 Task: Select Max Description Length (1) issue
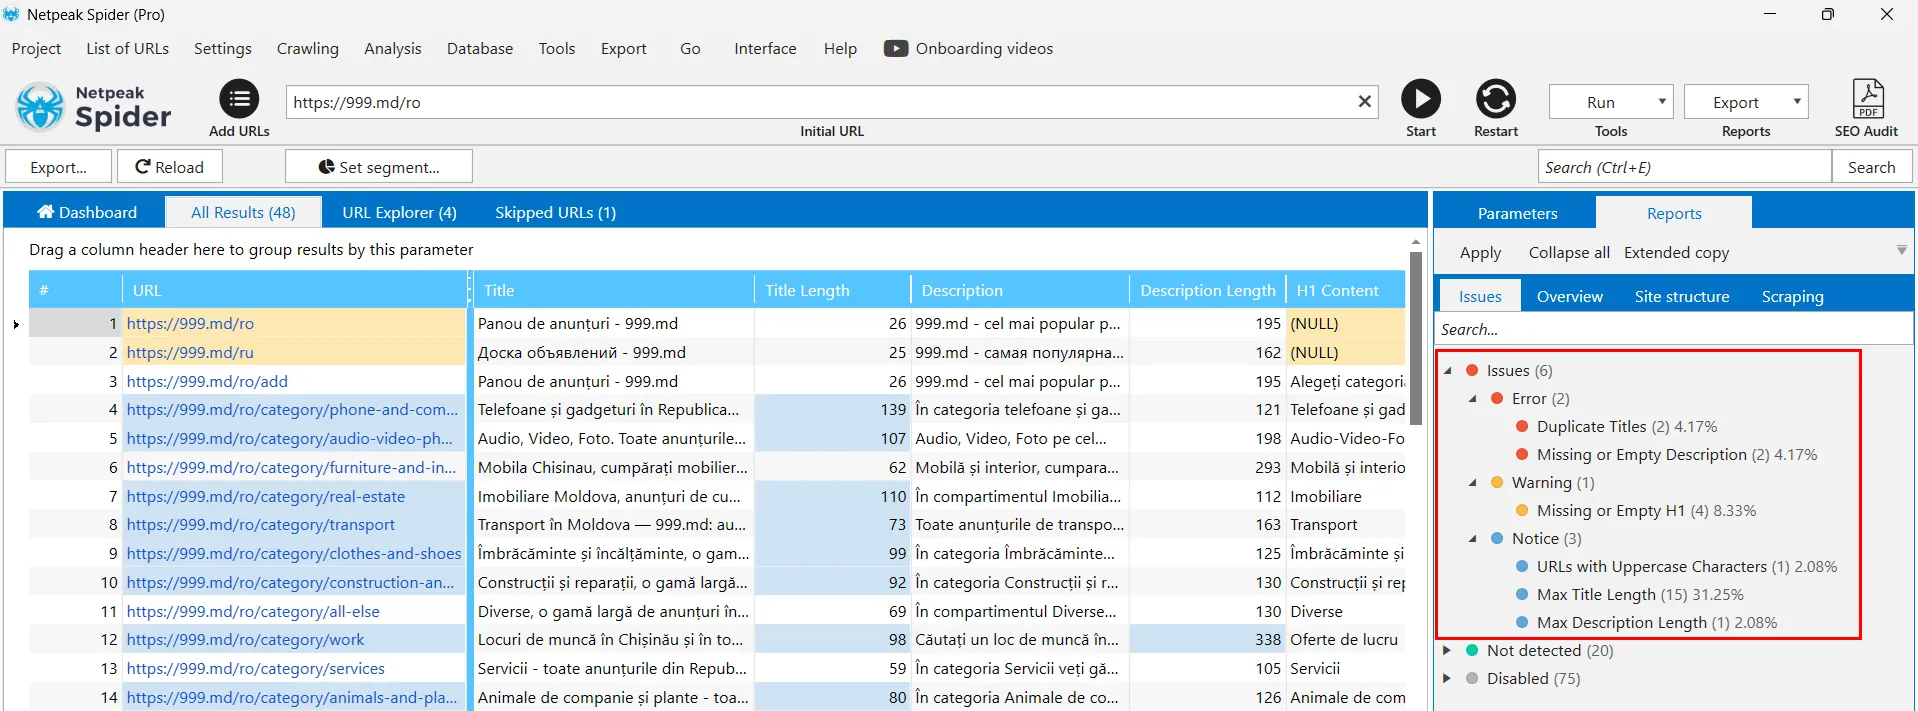tap(1657, 622)
